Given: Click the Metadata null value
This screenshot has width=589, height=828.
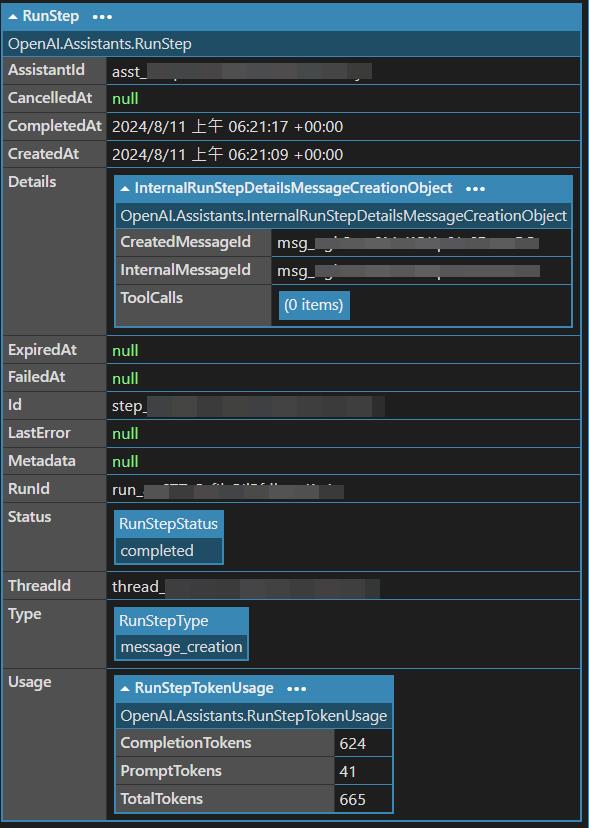Looking at the screenshot, I should click(125, 462).
